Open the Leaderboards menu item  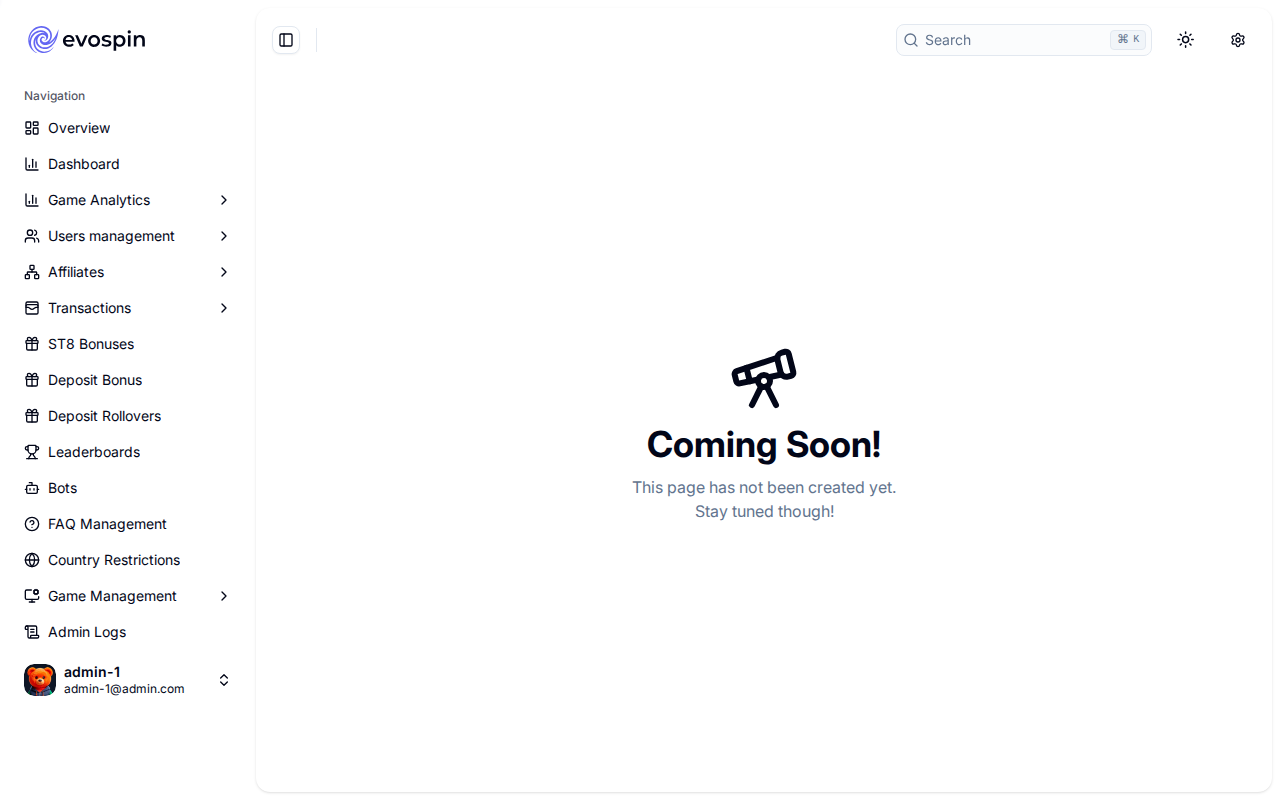(x=128, y=452)
